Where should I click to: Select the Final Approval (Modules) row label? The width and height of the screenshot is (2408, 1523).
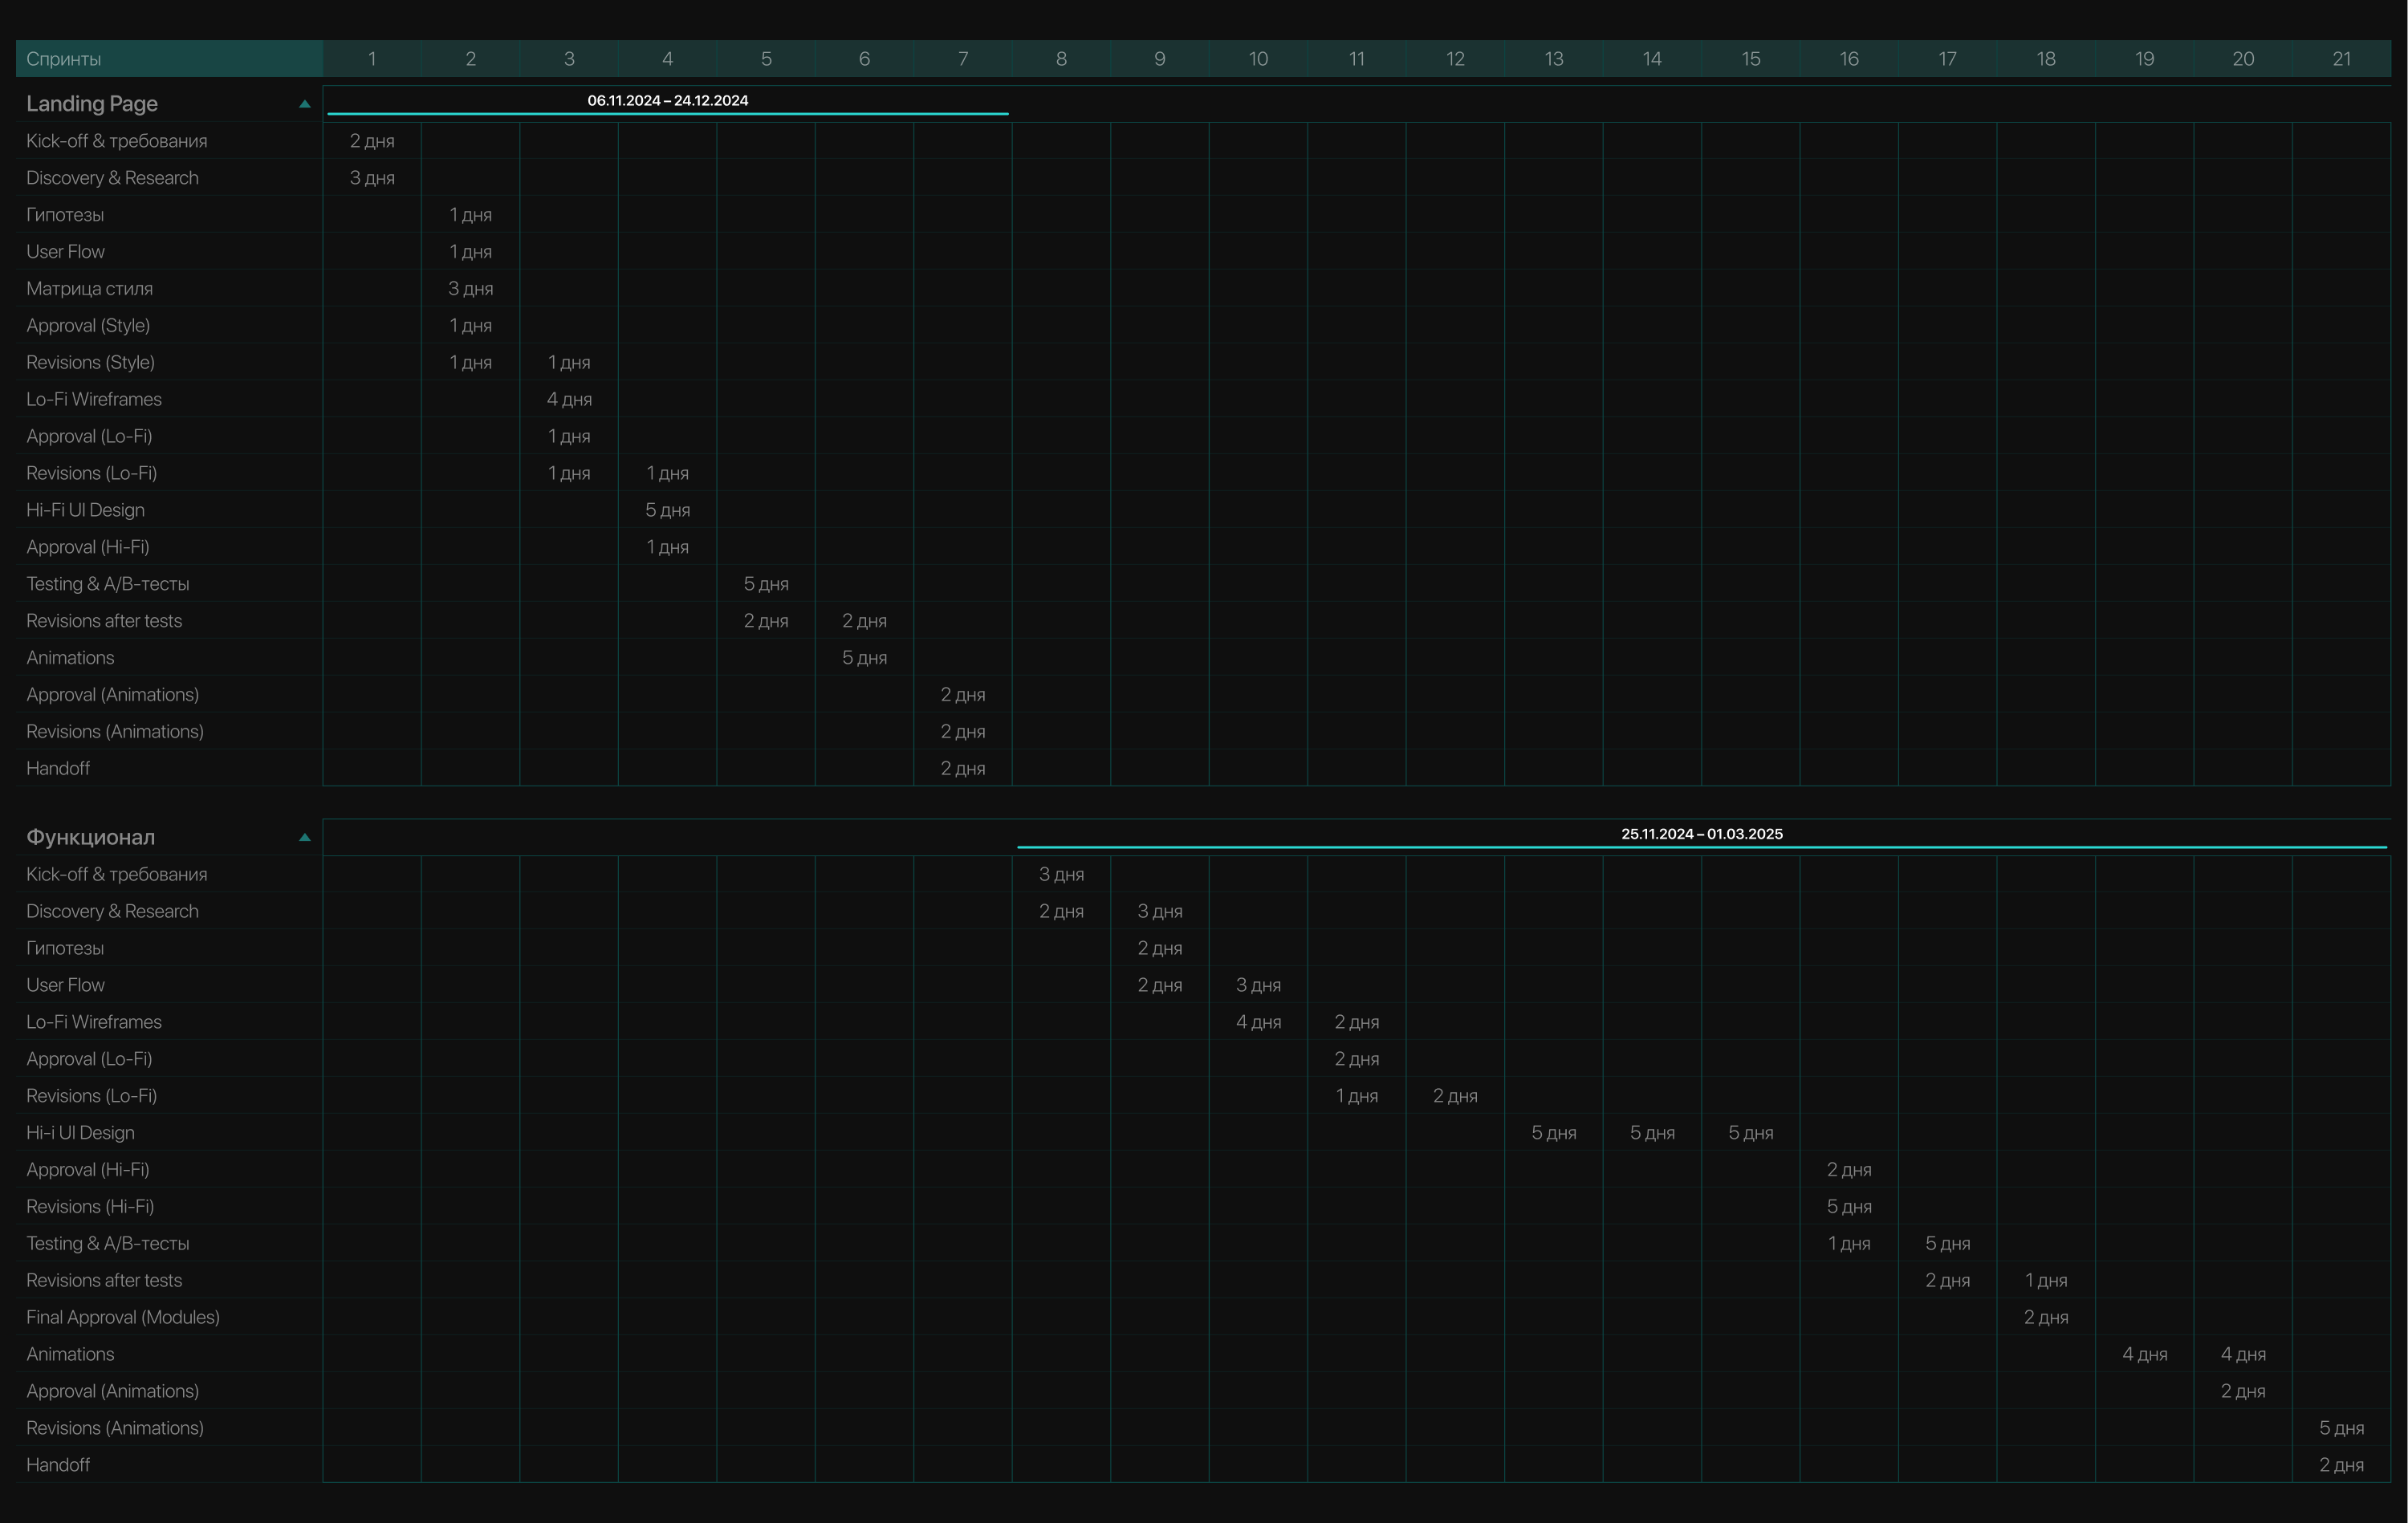coord(123,1317)
